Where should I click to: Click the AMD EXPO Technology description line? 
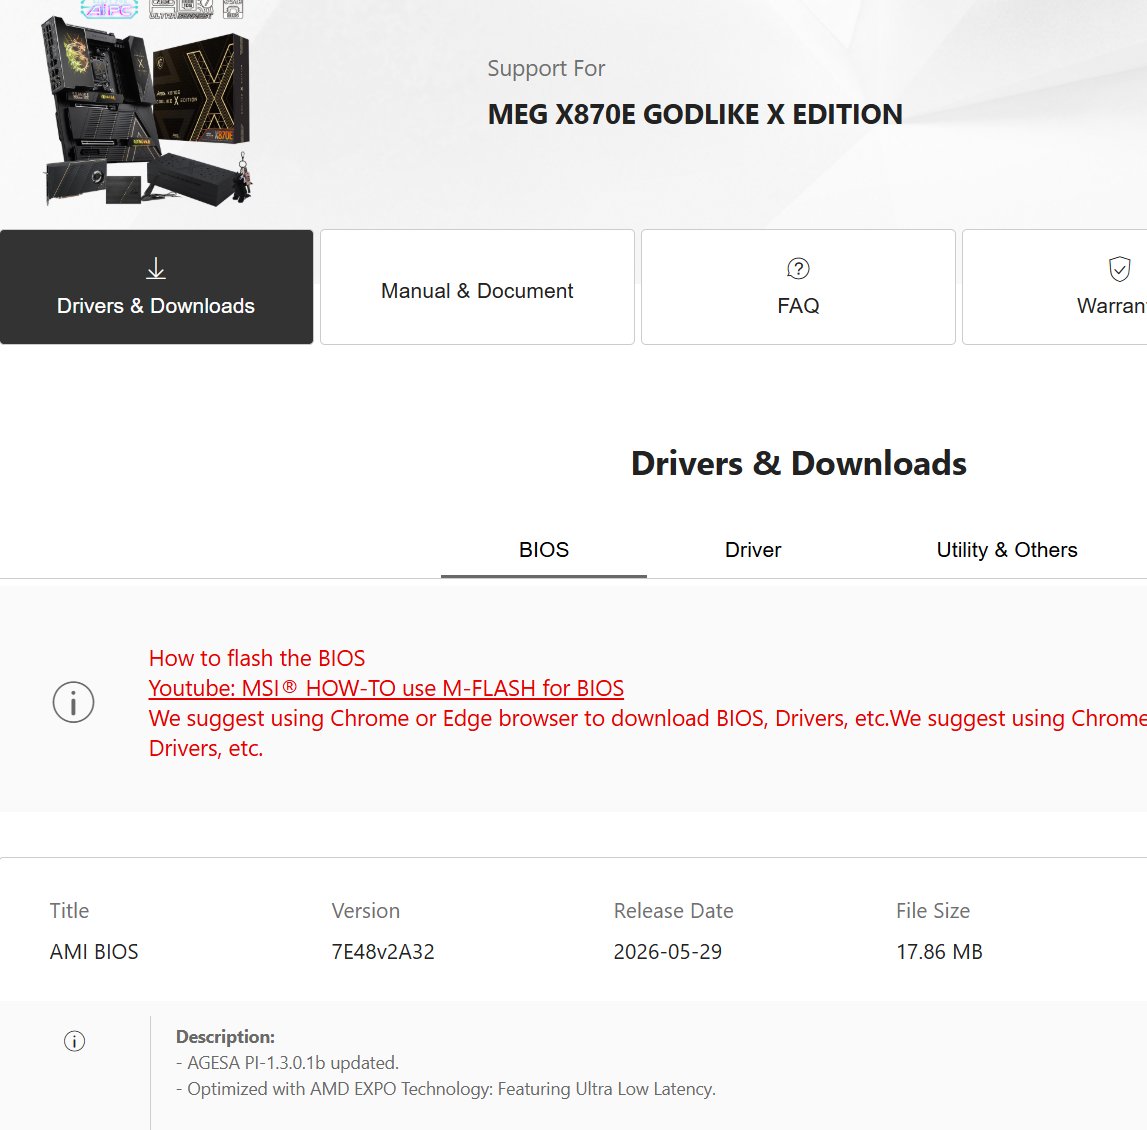[445, 1089]
